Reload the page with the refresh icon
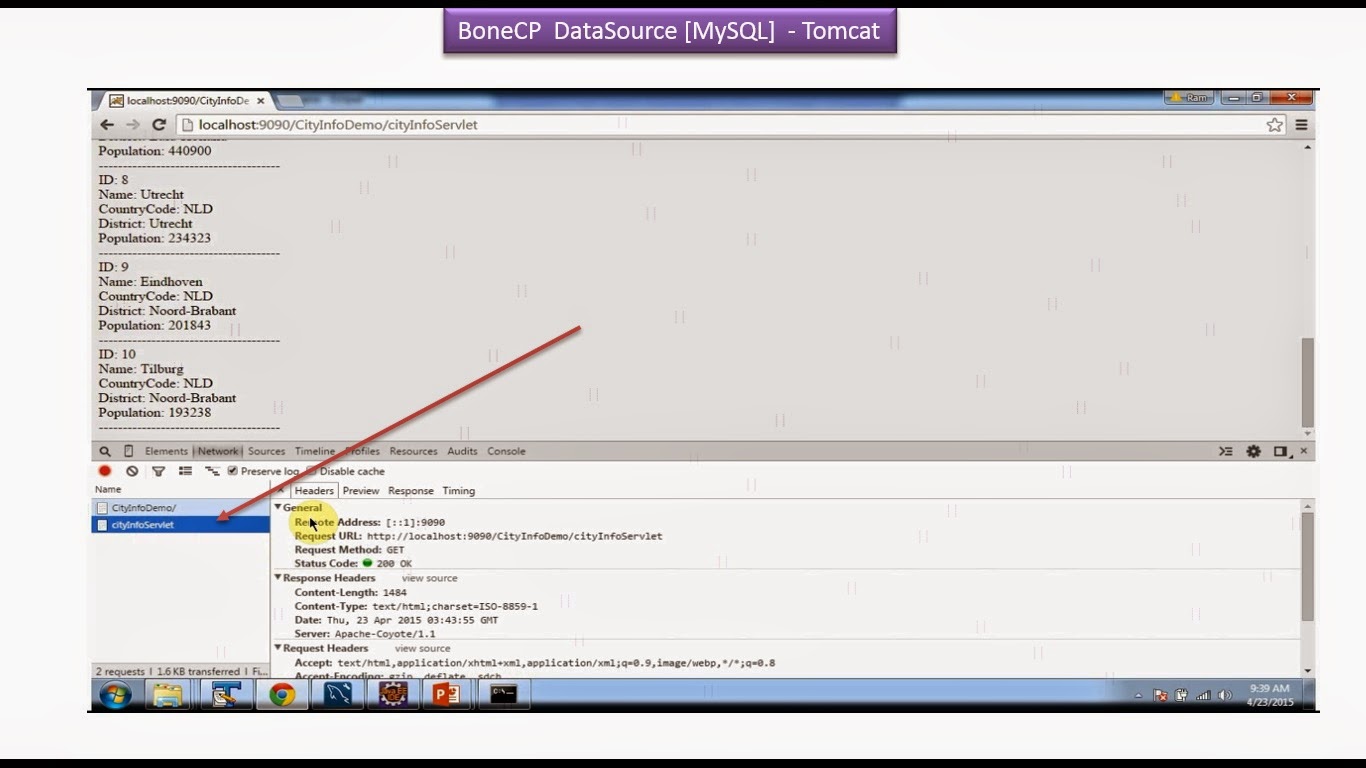1366x768 pixels. (x=159, y=125)
